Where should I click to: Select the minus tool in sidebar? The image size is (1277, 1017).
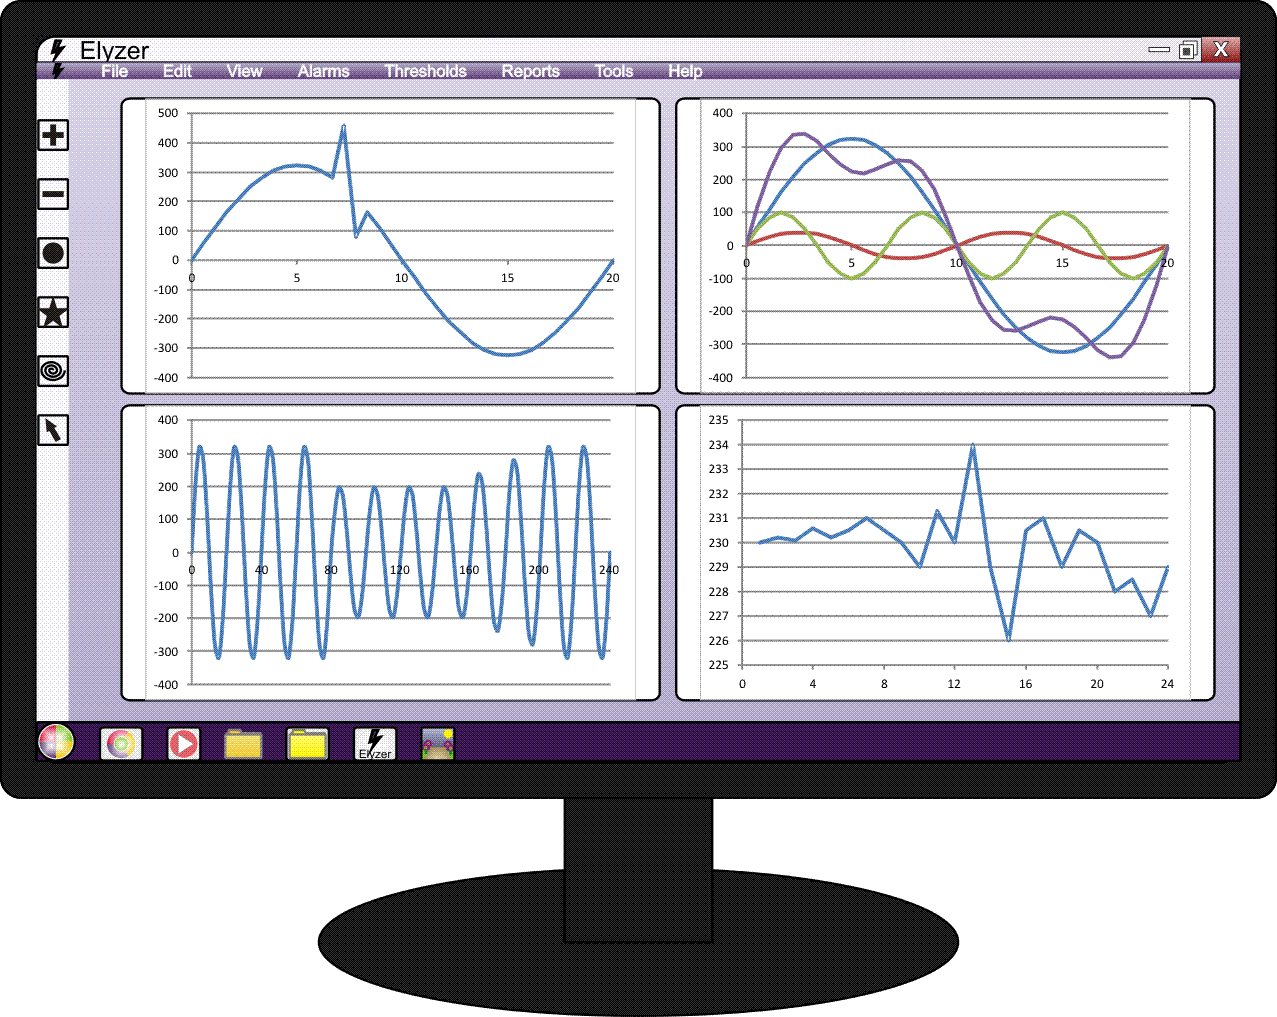(x=53, y=194)
